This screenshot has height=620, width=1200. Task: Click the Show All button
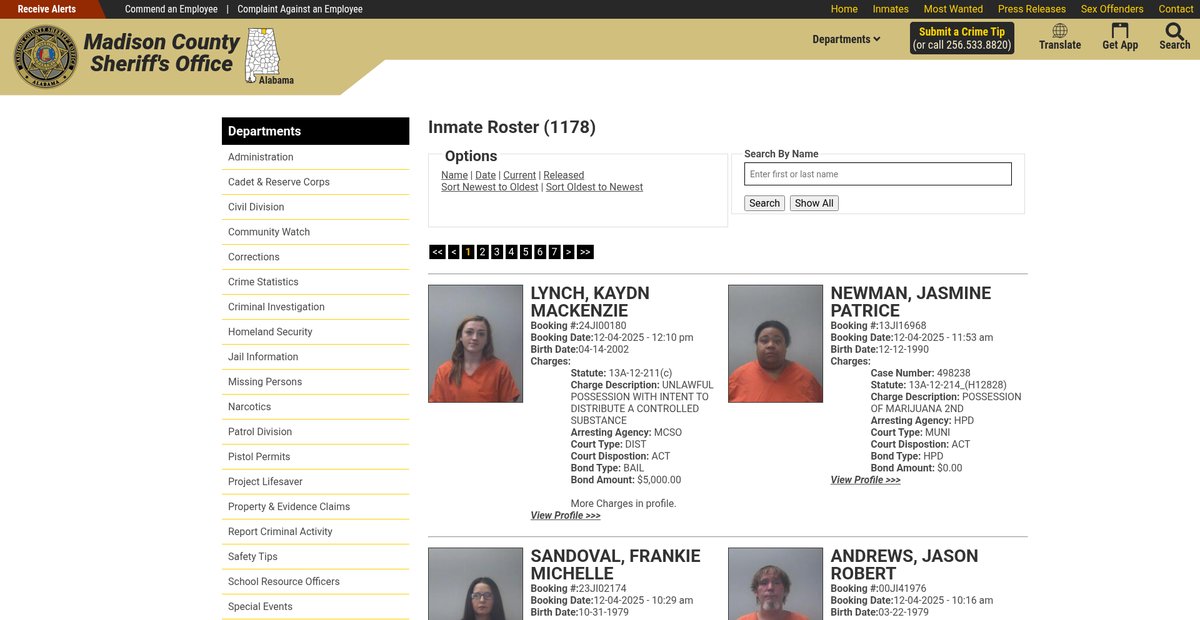click(814, 203)
